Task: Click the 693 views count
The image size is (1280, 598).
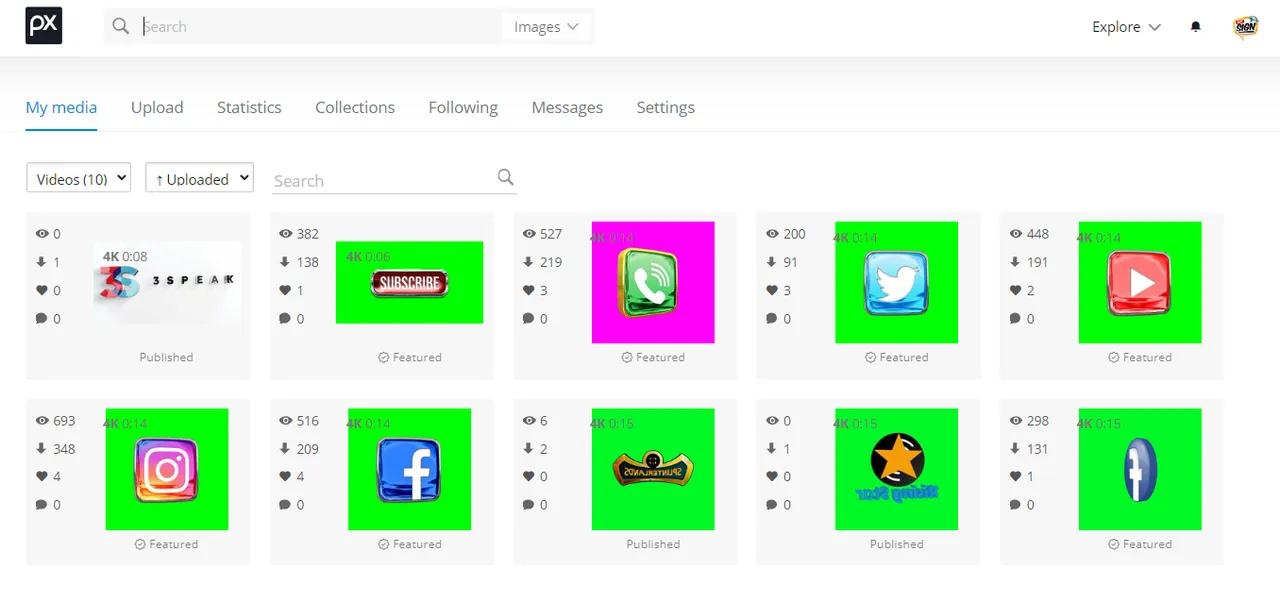Action: tap(64, 421)
